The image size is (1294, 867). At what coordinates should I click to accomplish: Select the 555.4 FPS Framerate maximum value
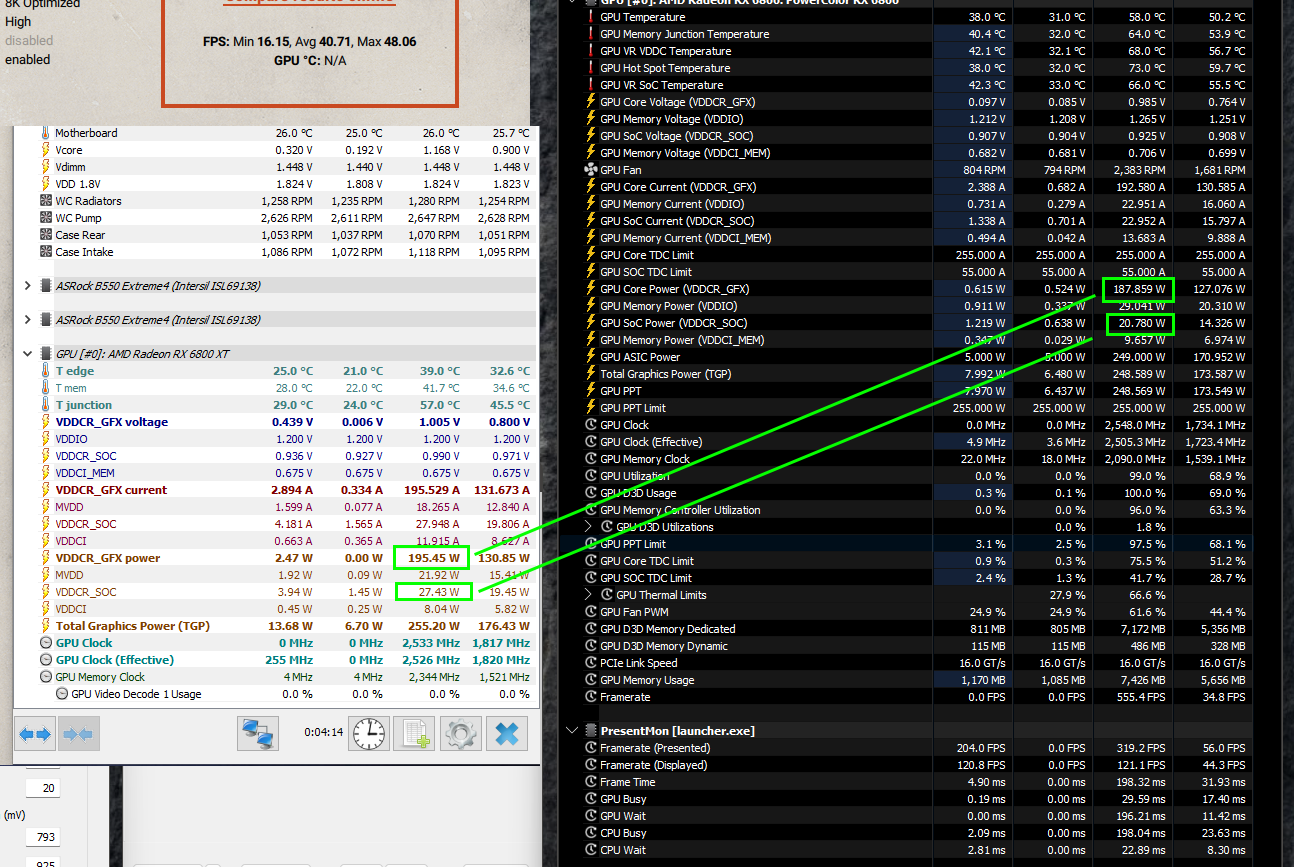pyautogui.click(x=1138, y=697)
